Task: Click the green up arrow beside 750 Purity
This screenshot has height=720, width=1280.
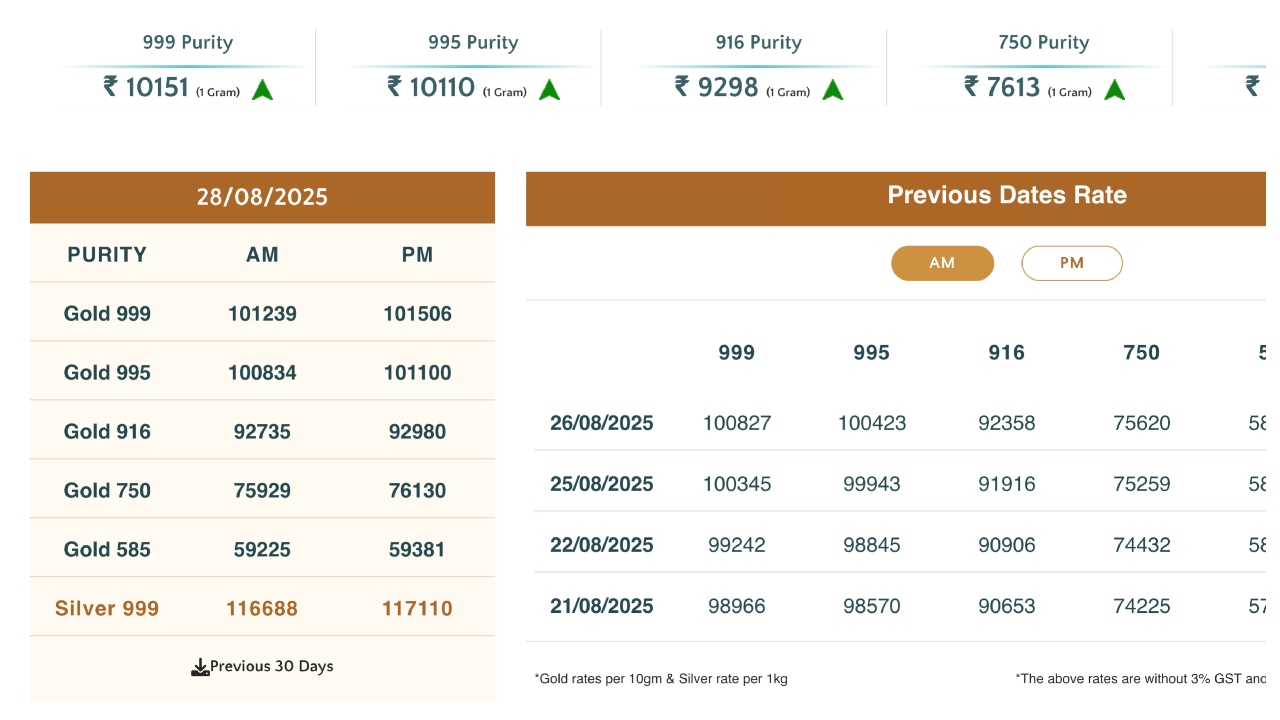Action: pyautogui.click(x=1115, y=90)
